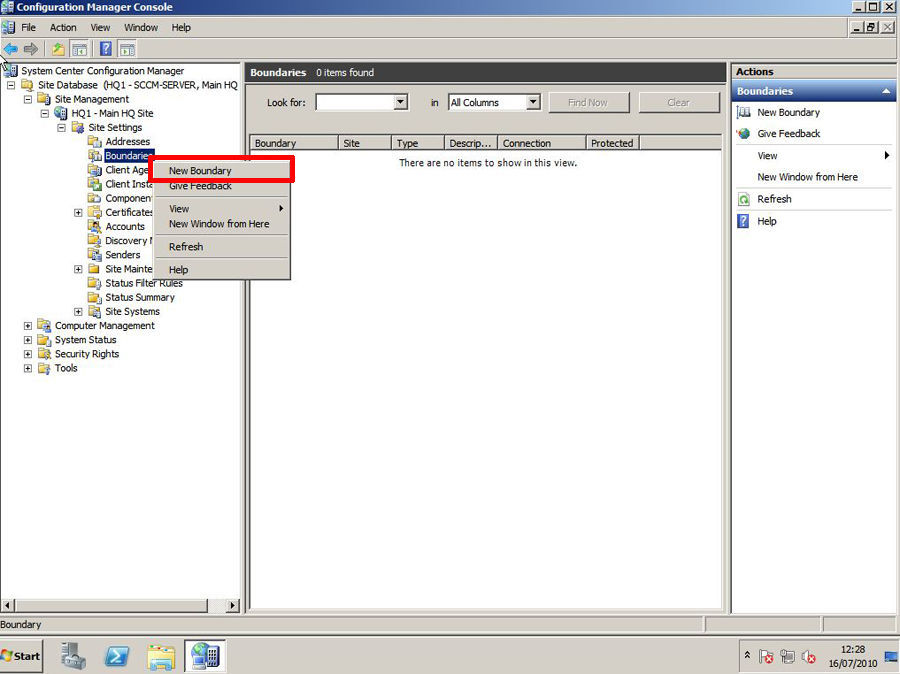
Task: Click the Give Feedback globe icon
Action: [x=744, y=134]
